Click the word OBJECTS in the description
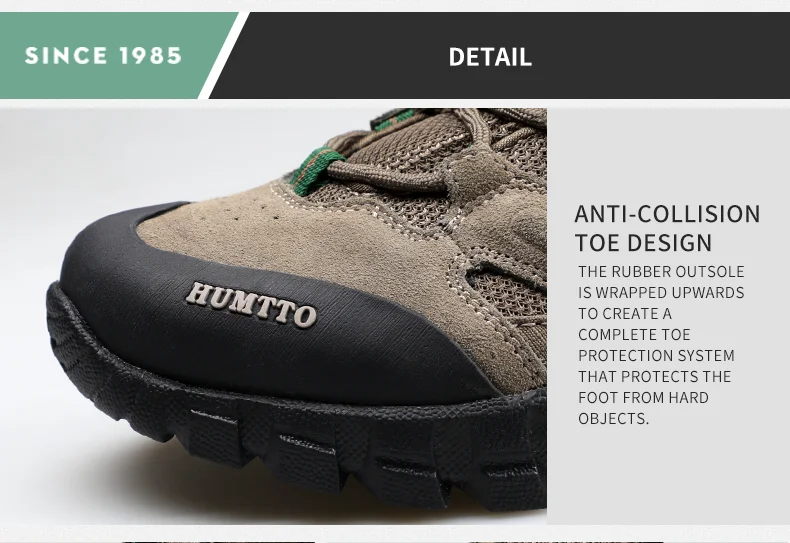 (x=614, y=419)
